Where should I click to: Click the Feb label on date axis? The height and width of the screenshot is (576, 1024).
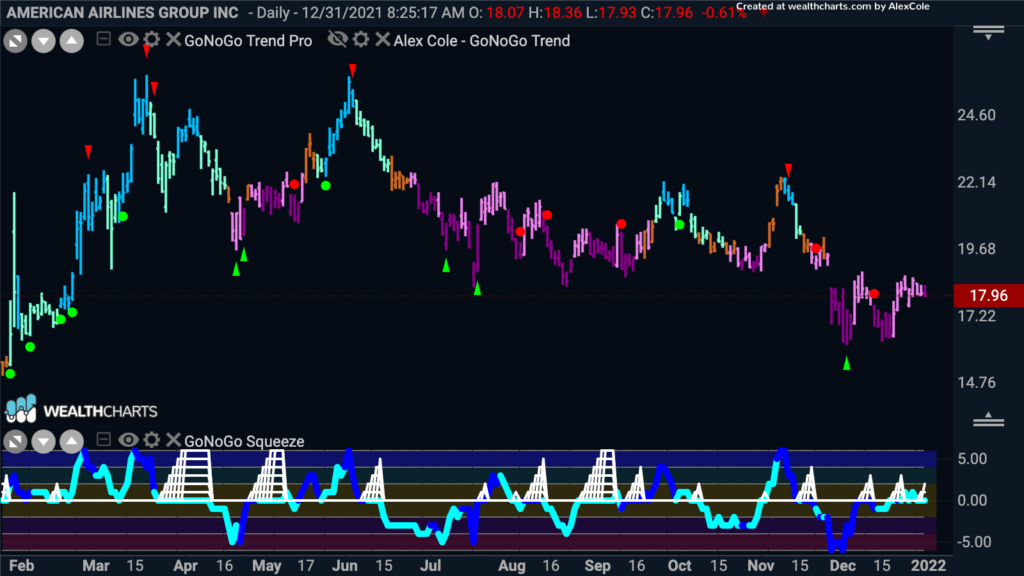tap(22, 566)
